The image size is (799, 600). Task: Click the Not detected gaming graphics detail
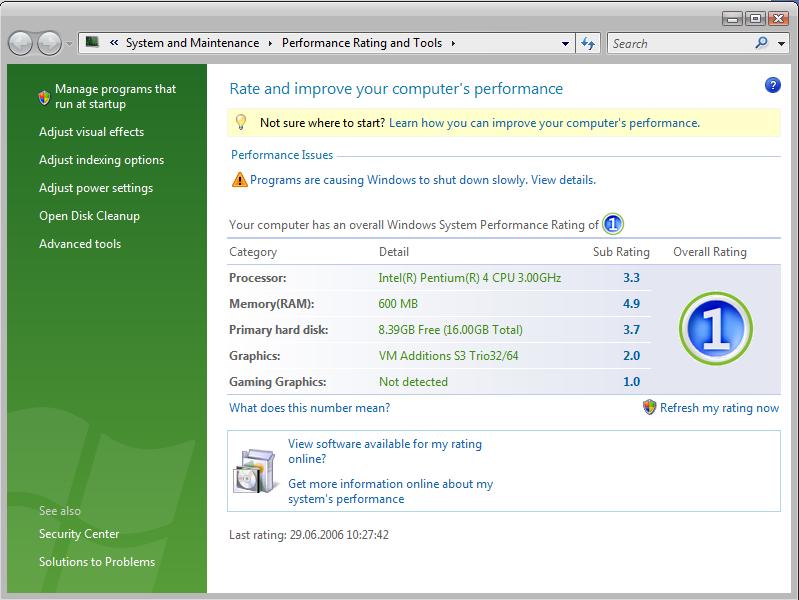pyautogui.click(x=413, y=382)
